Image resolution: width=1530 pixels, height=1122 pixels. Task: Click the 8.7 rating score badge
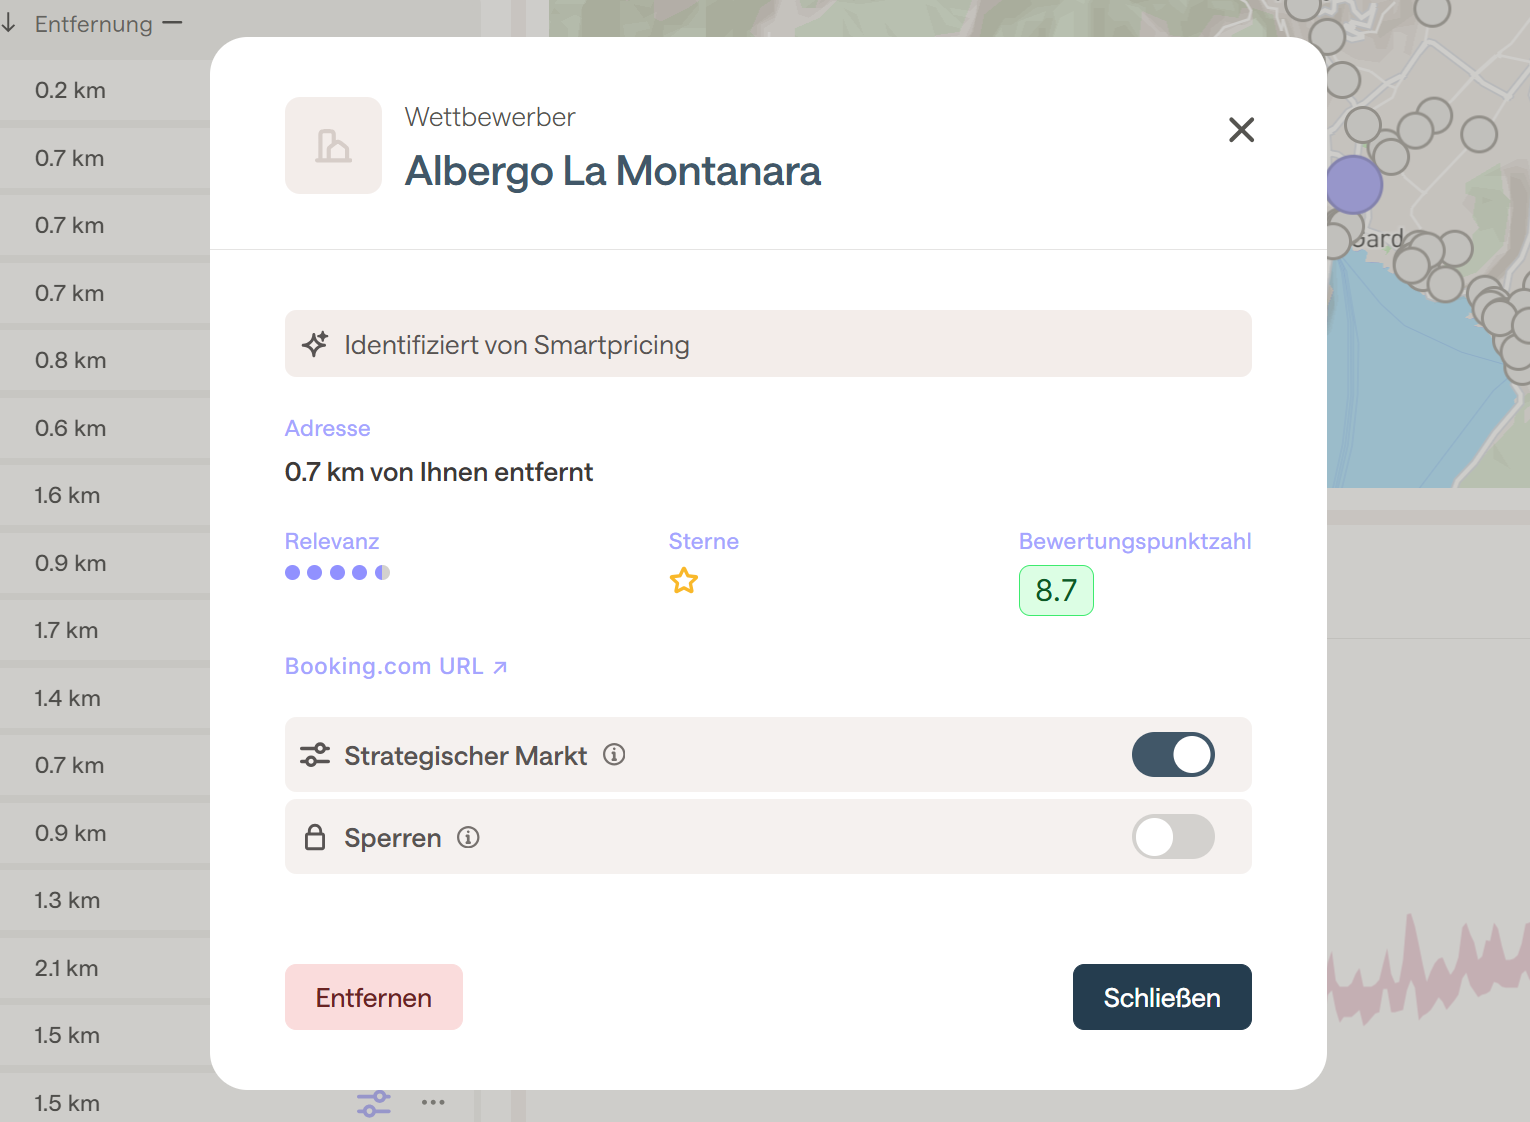point(1056,590)
